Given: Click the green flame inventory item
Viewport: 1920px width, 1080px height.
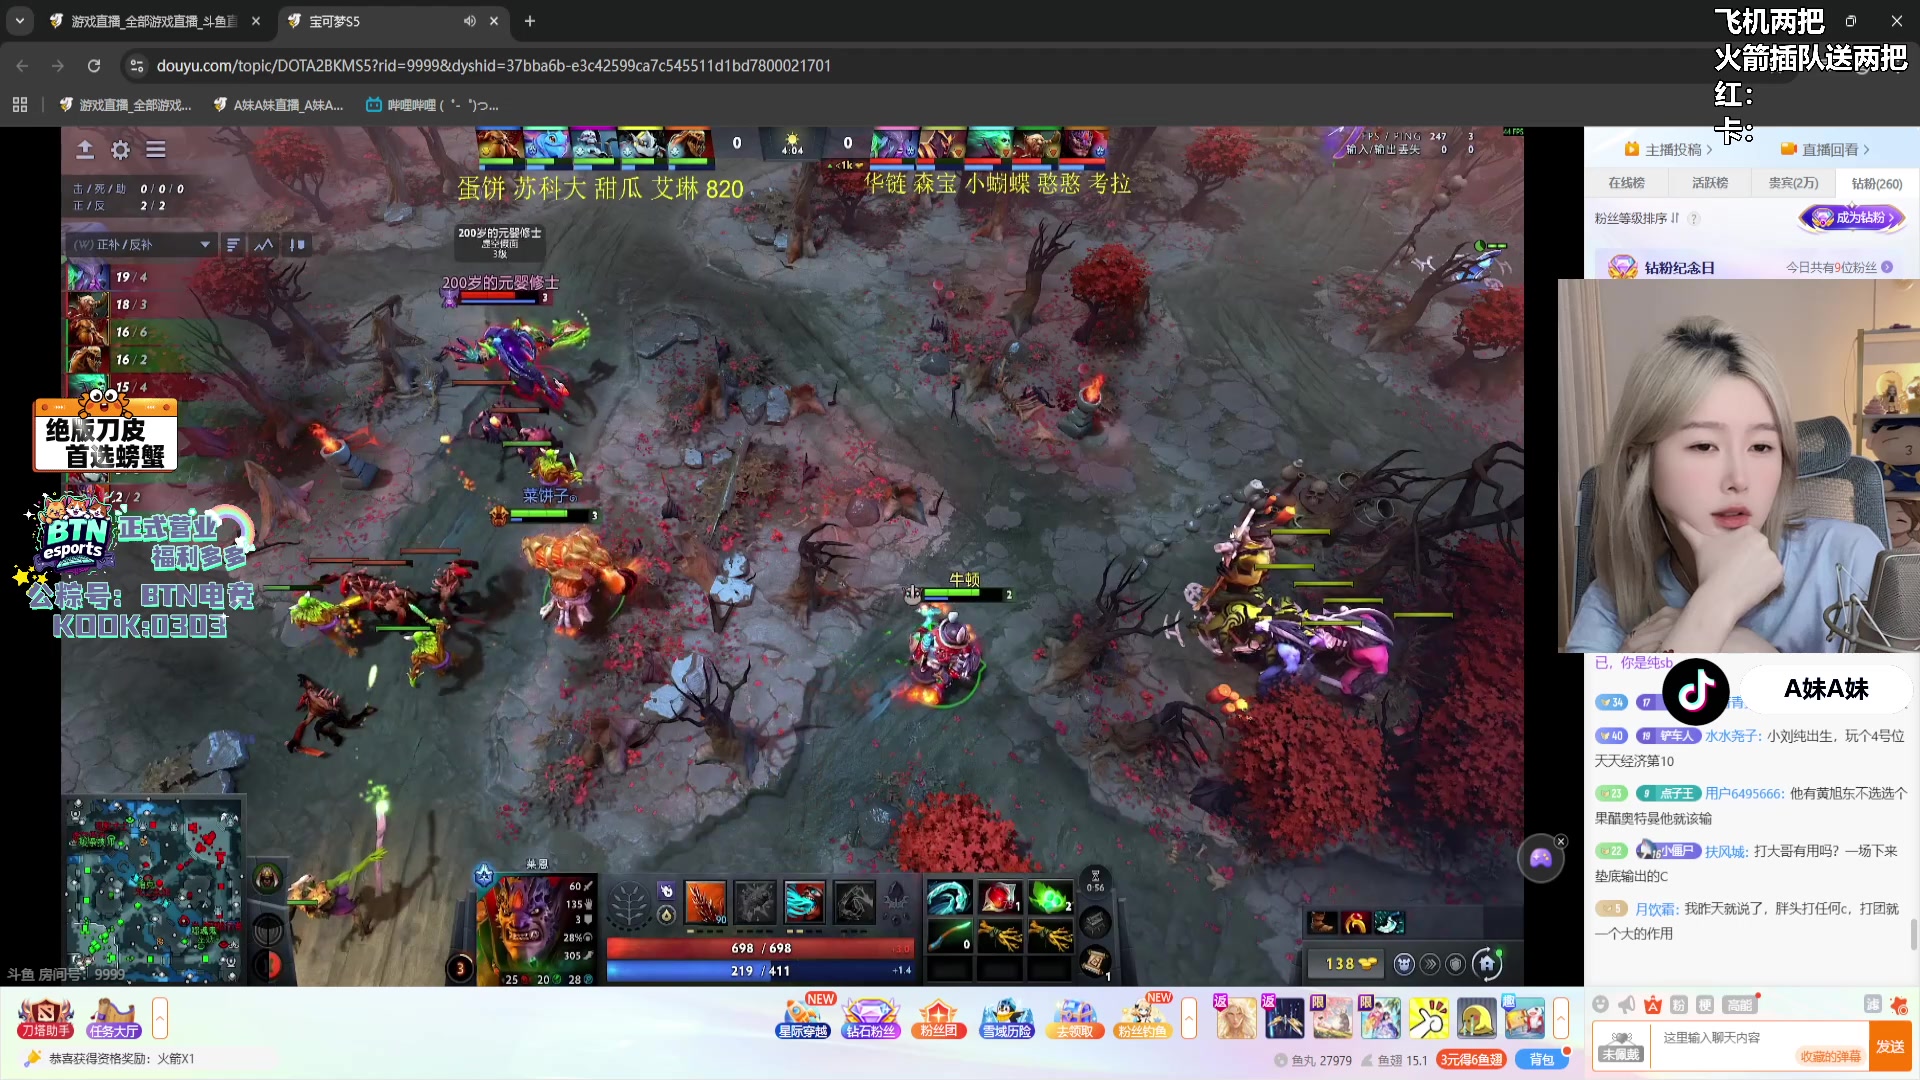Looking at the screenshot, I should click(x=1049, y=897).
